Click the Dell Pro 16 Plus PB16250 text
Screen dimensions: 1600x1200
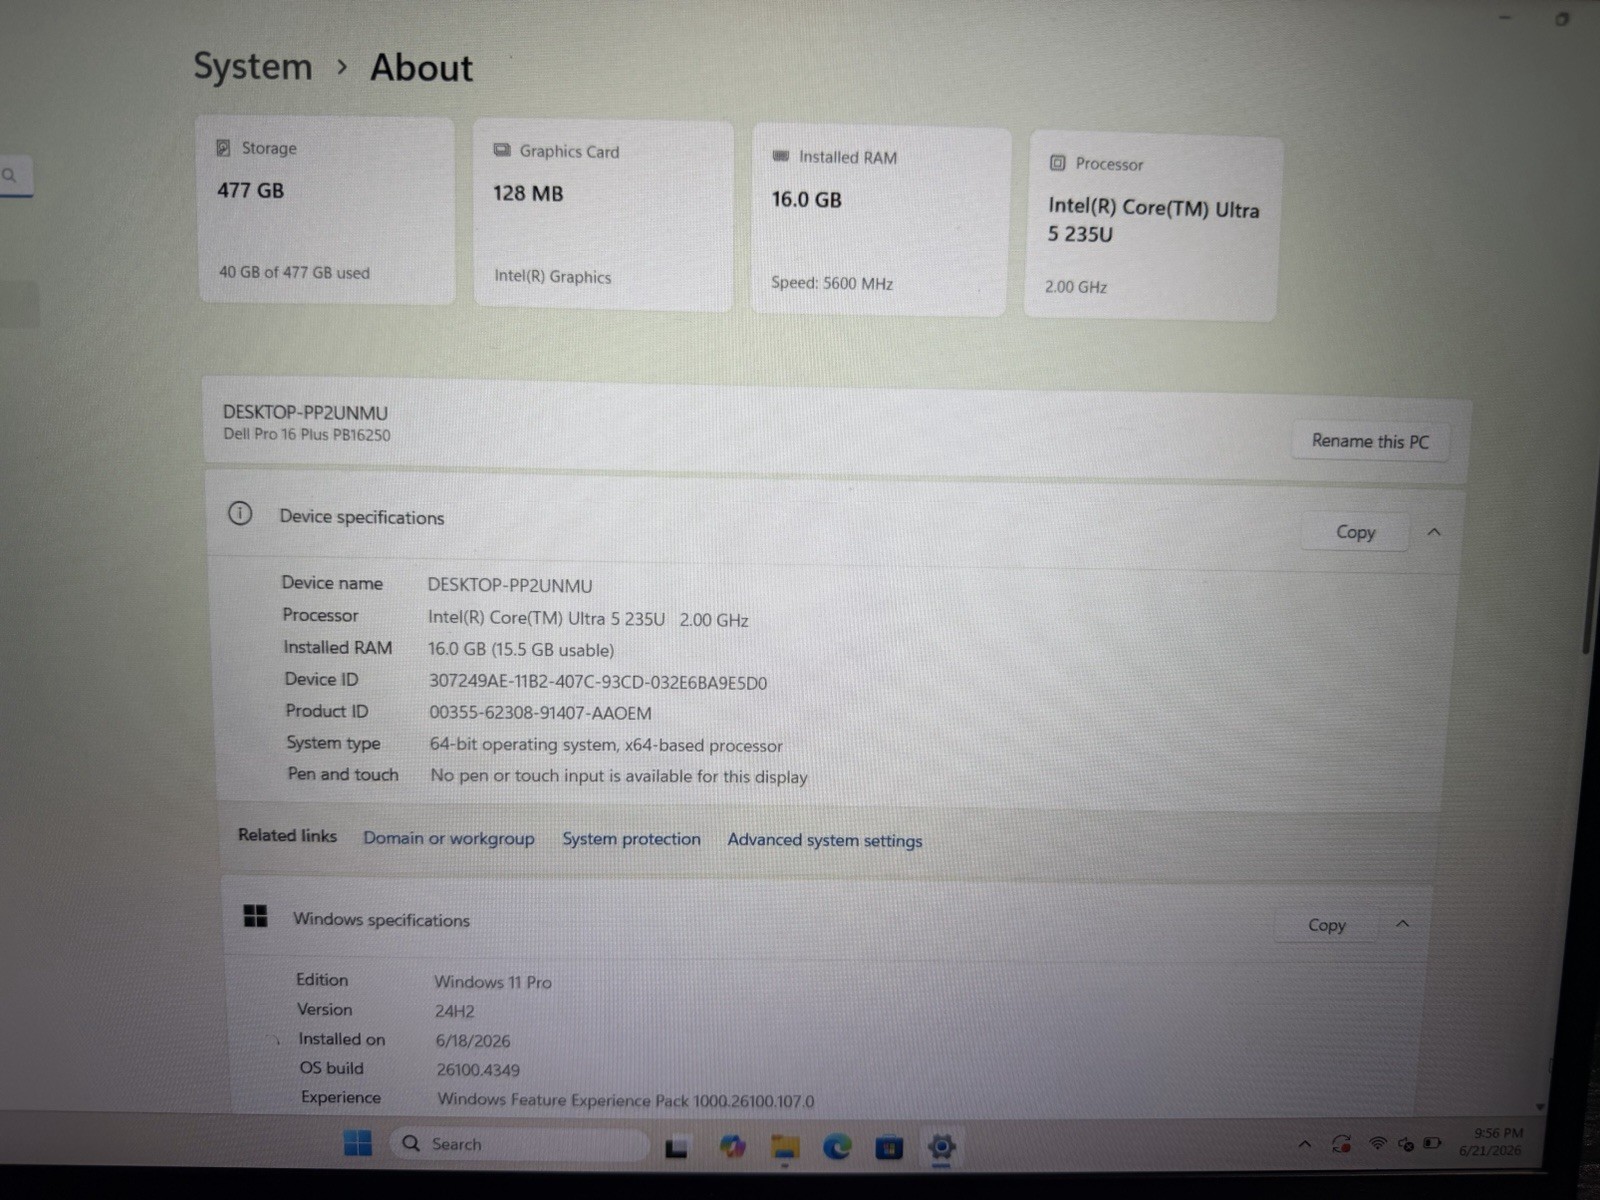[x=306, y=435]
